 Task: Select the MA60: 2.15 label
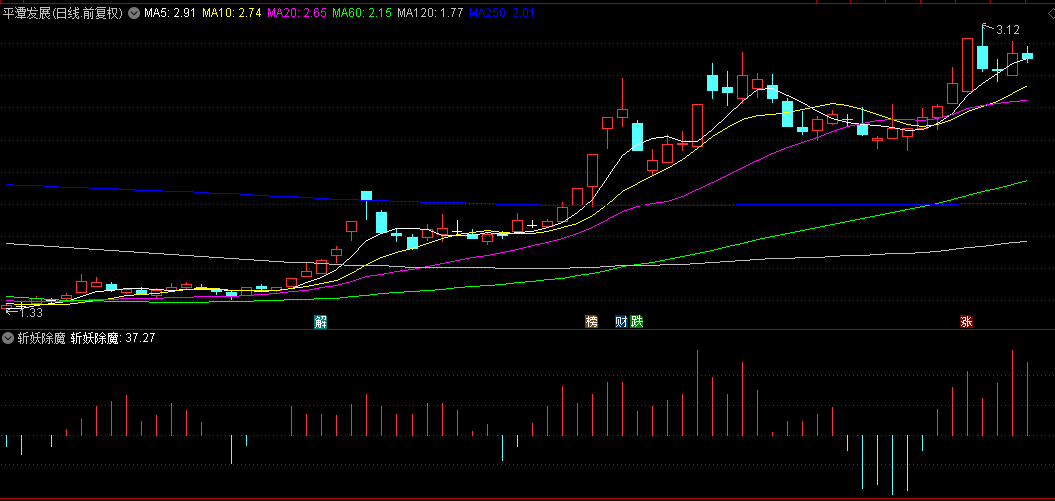[362, 13]
